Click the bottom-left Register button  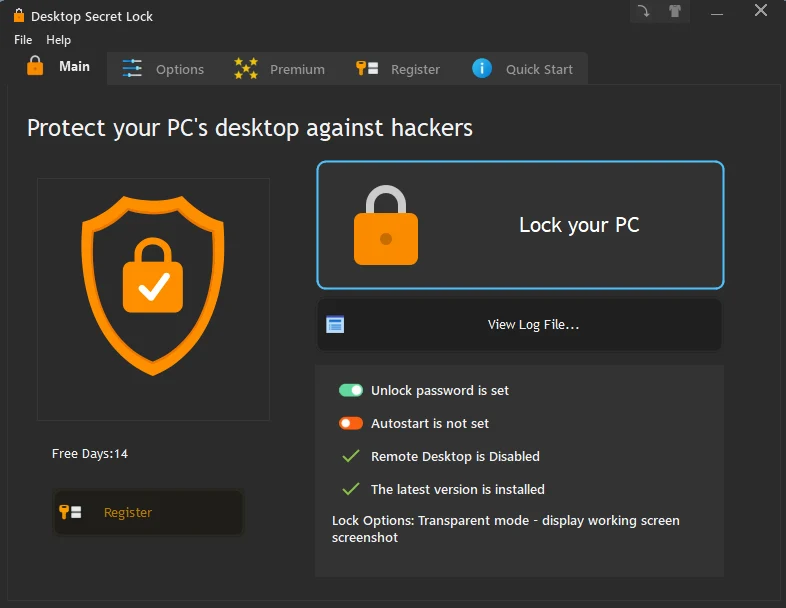point(148,513)
